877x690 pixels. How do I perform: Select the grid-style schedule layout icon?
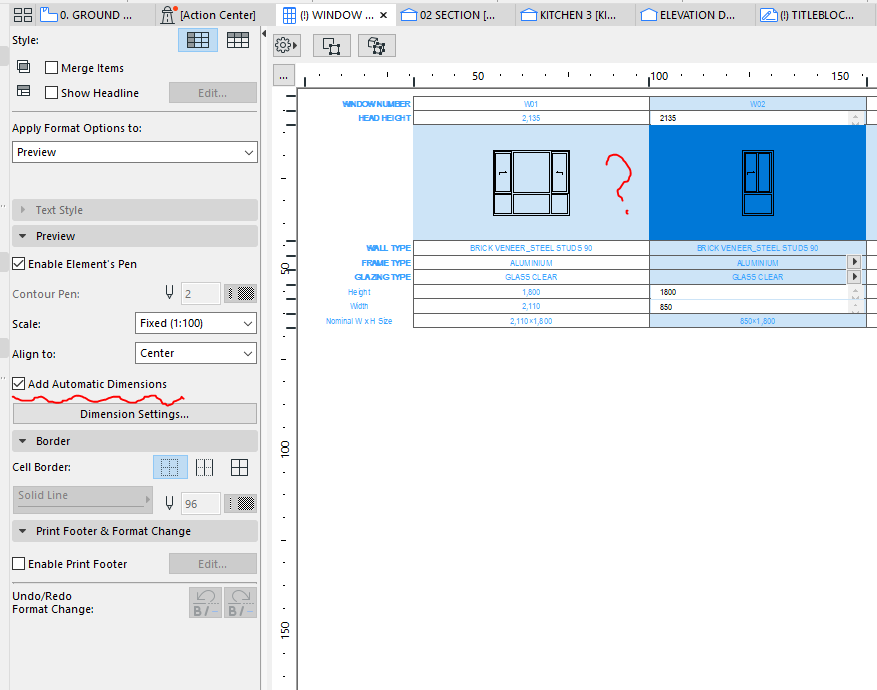196,38
